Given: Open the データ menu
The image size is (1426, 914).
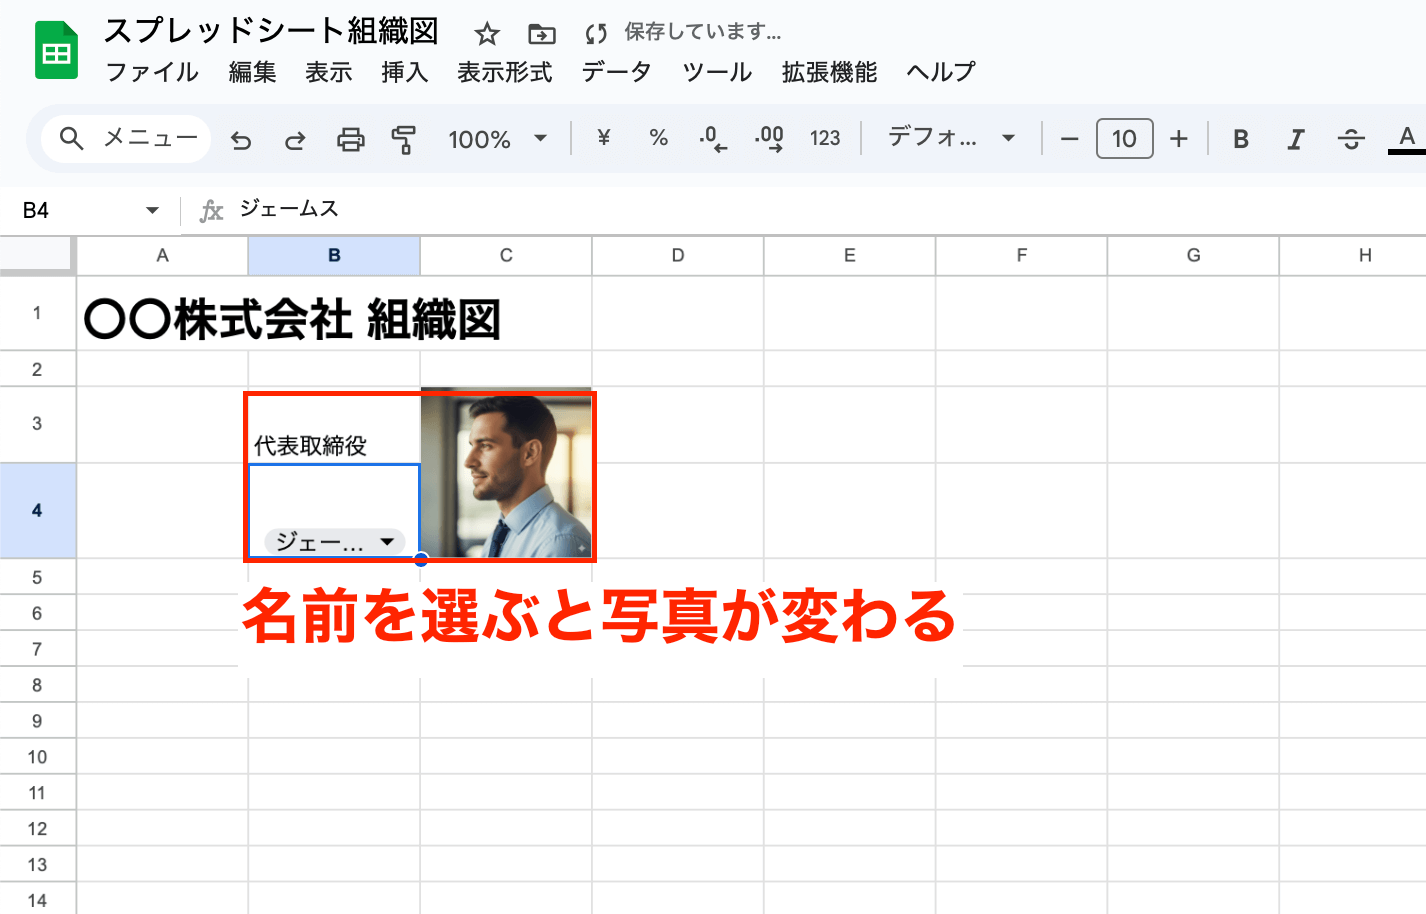Looking at the screenshot, I should (x=615, y=72).
